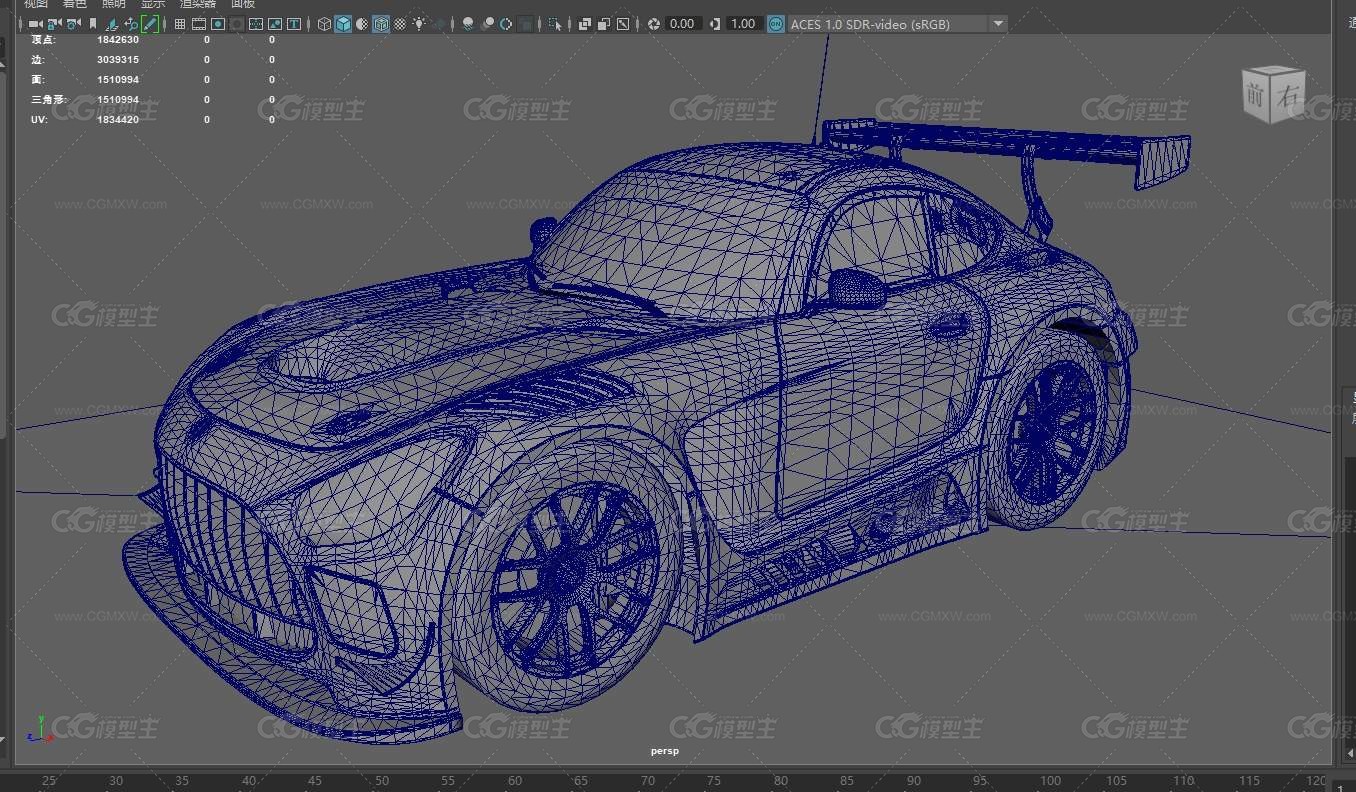
Task: Click the persp camera label
Action: coord(664,751)
